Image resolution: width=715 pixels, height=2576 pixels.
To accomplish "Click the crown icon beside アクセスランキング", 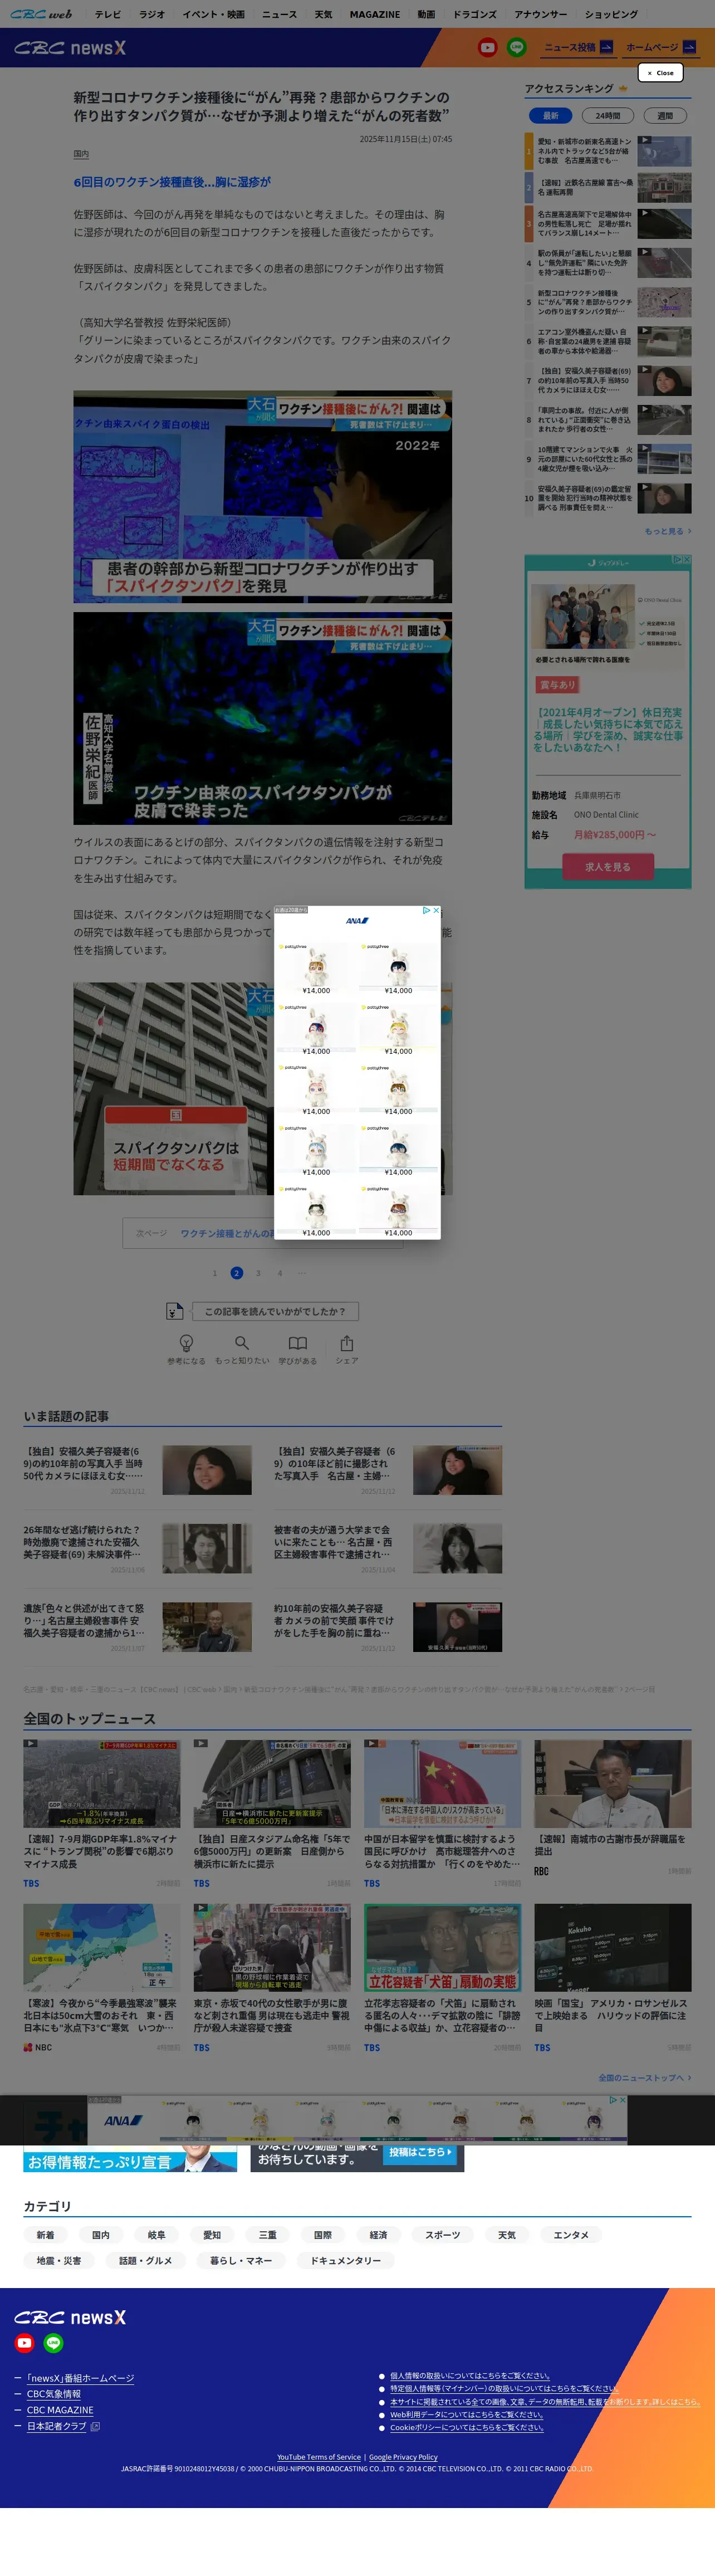I will [623, 89].
